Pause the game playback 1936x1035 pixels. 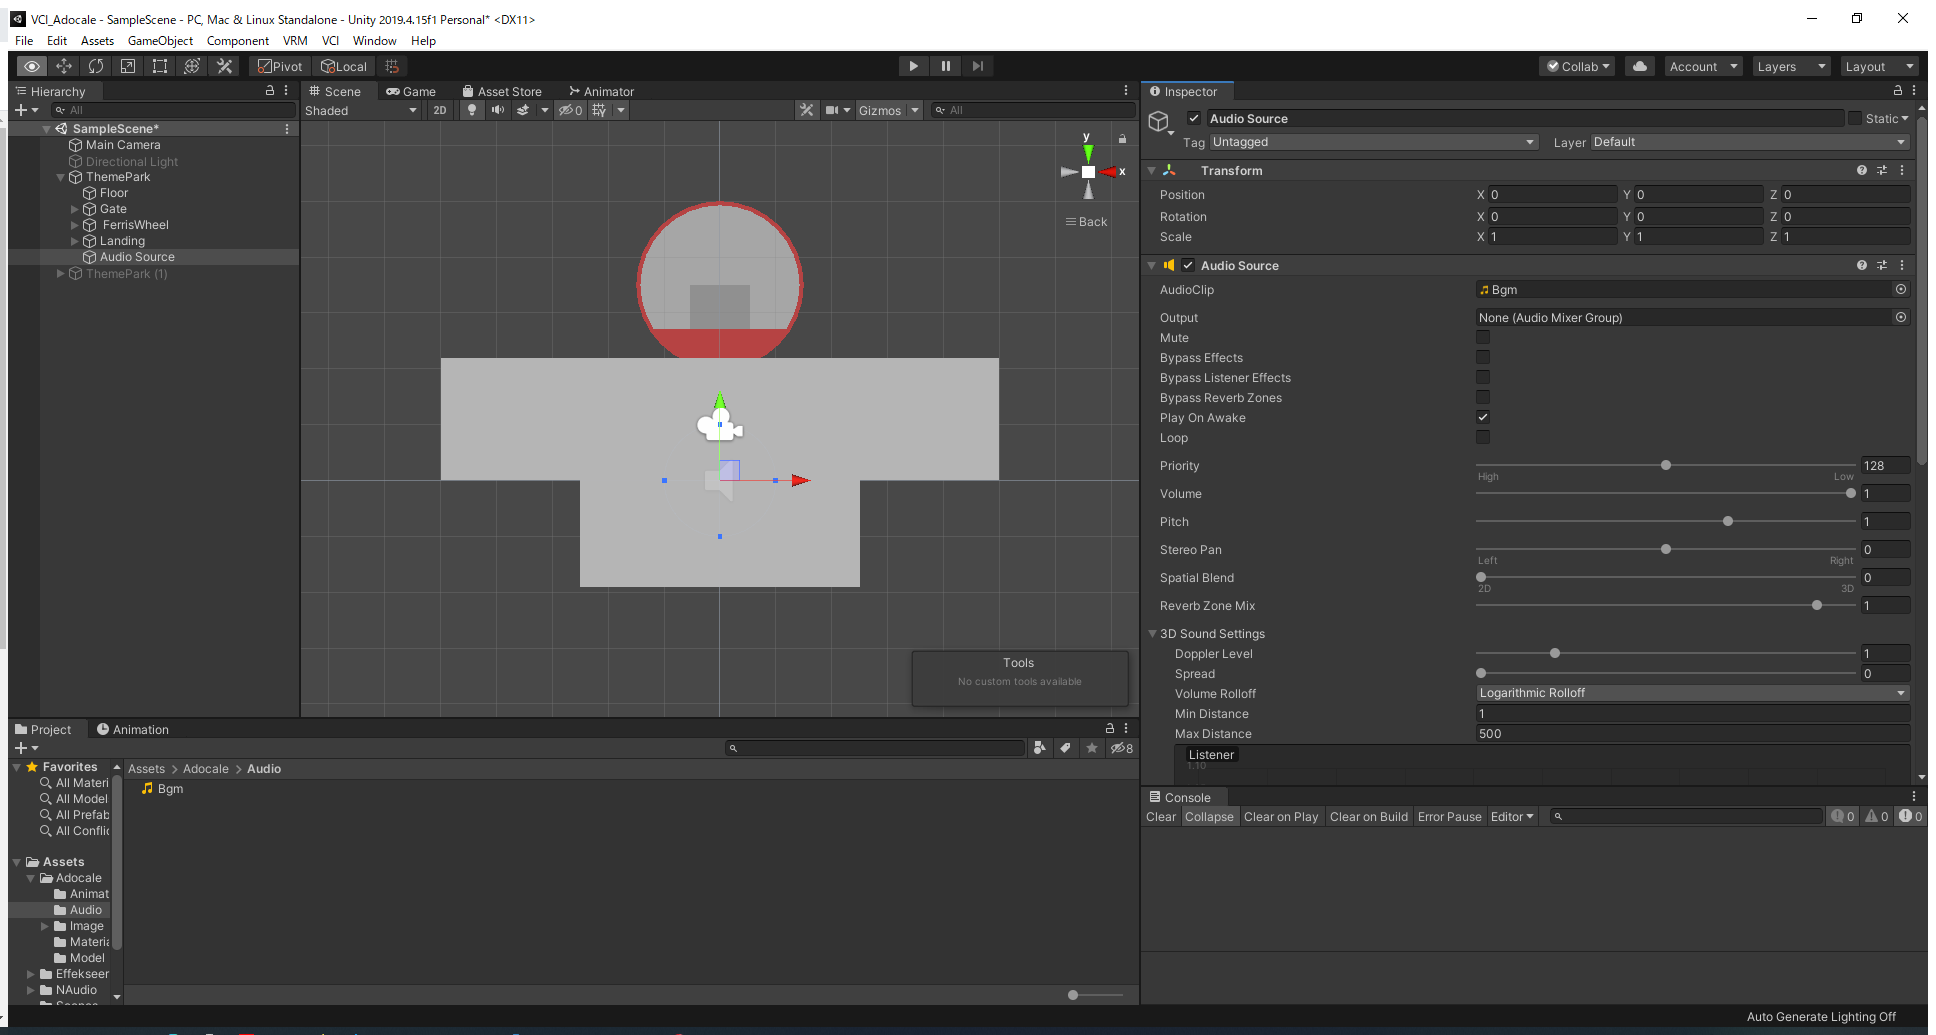pos(945,66)
